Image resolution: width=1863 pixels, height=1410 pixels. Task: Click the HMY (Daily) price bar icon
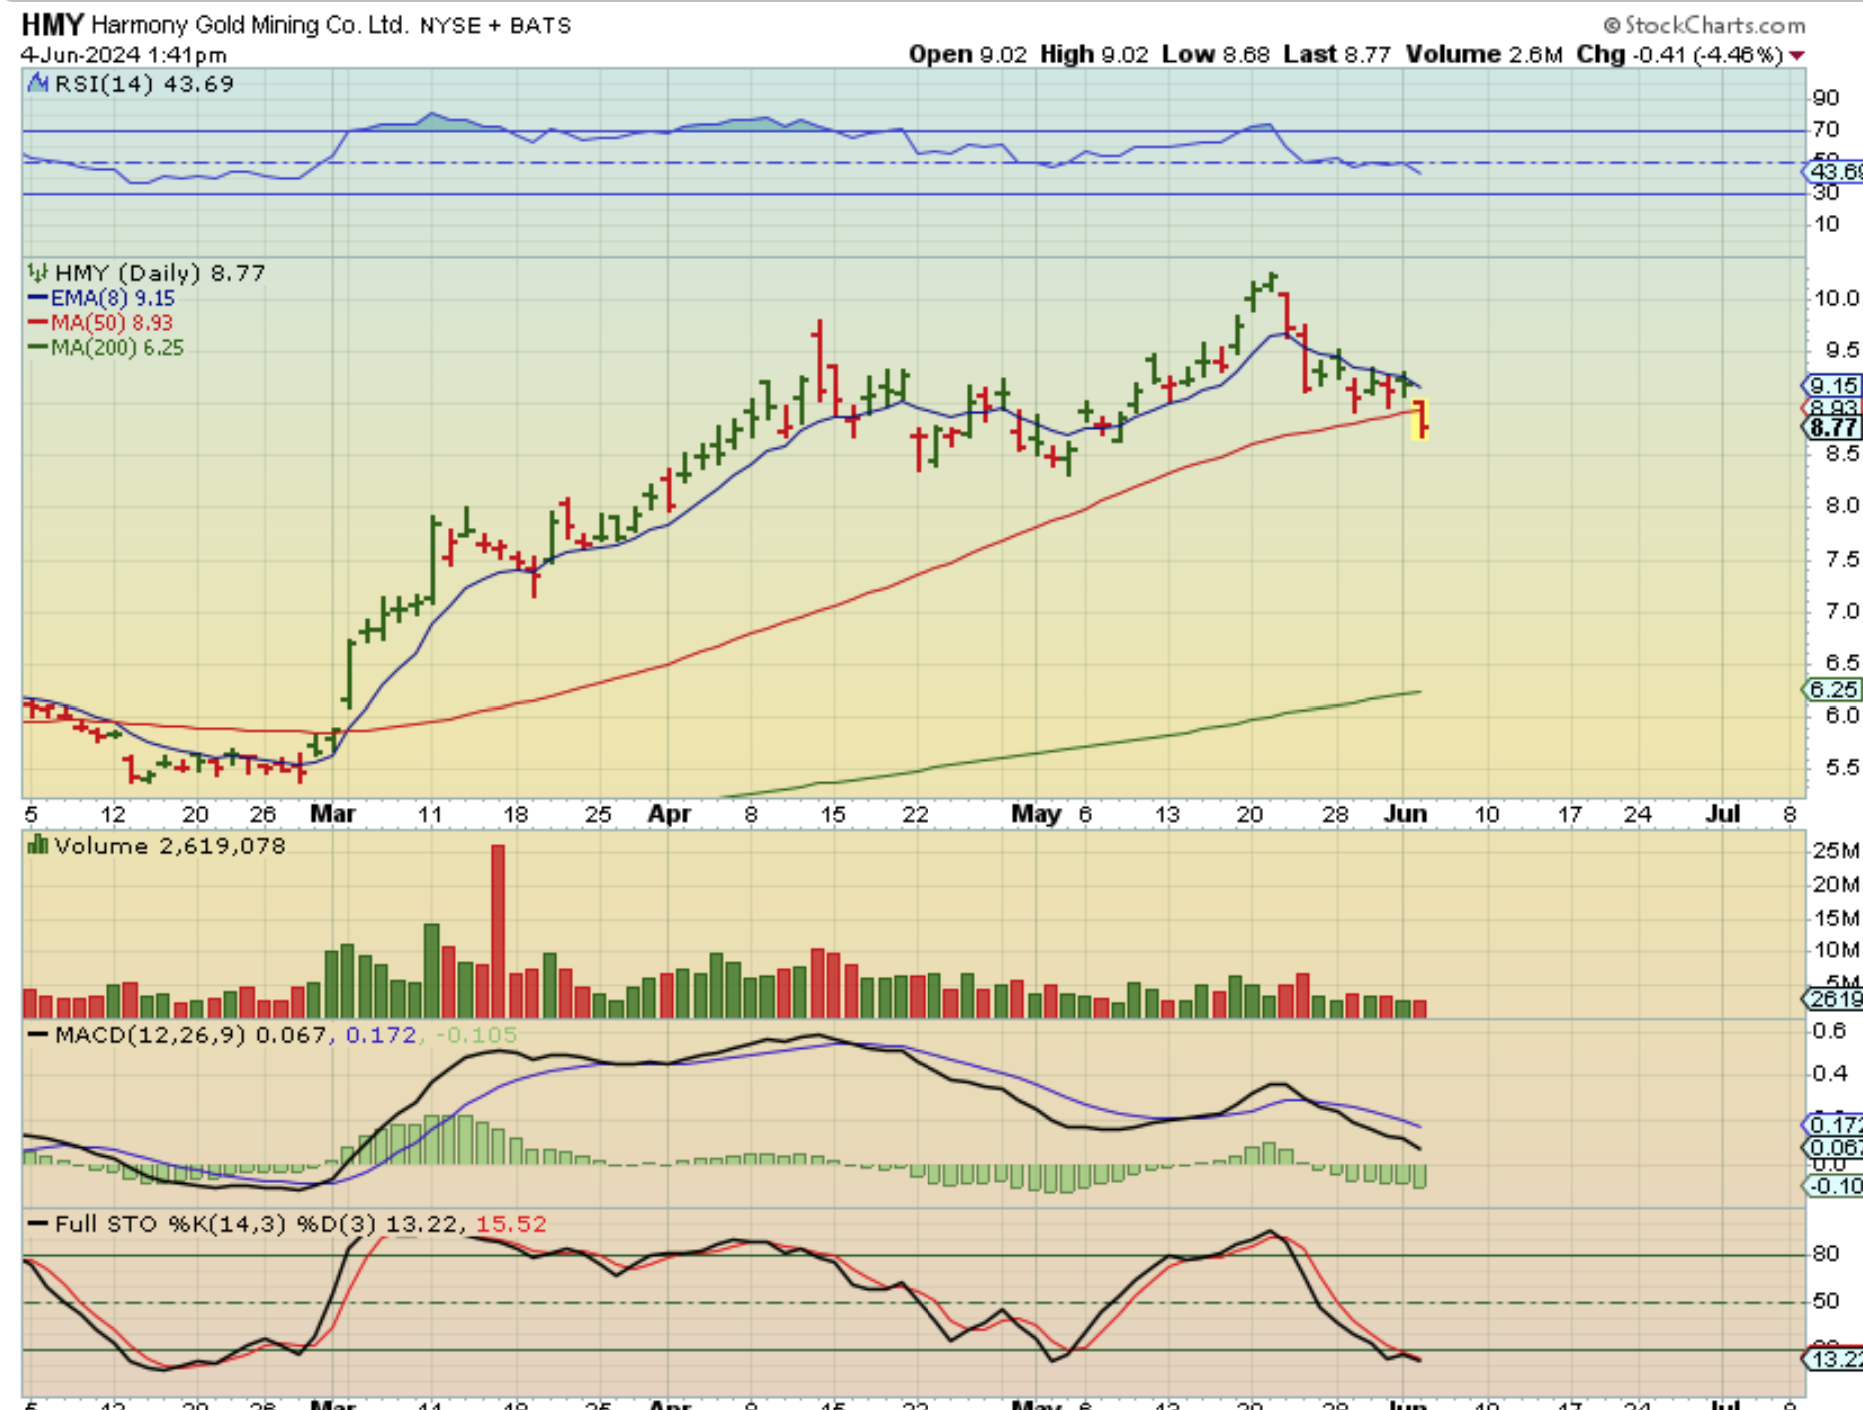(38, 272)
